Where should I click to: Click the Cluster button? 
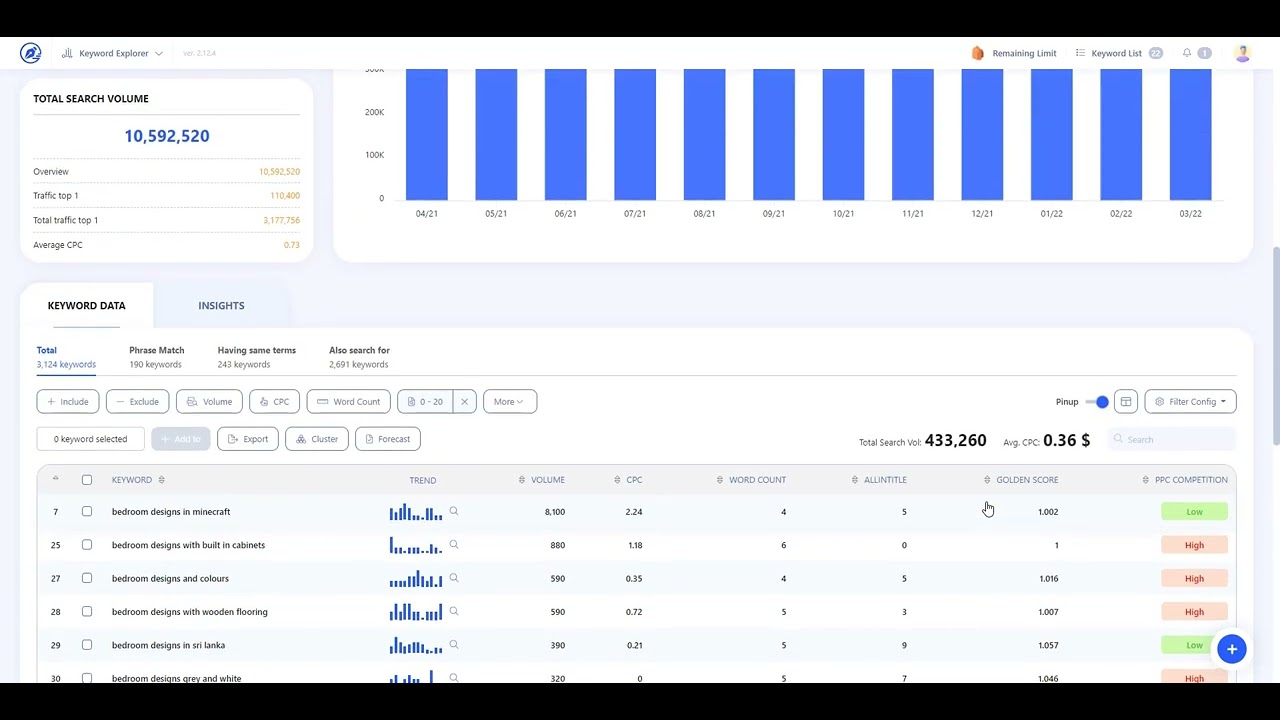(317, 439)
